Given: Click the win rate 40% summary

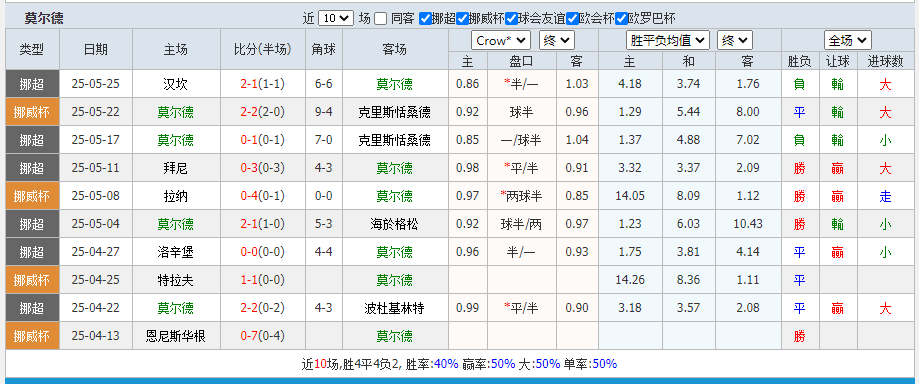Looking at the screenshot, I should [x=446, y=364].
